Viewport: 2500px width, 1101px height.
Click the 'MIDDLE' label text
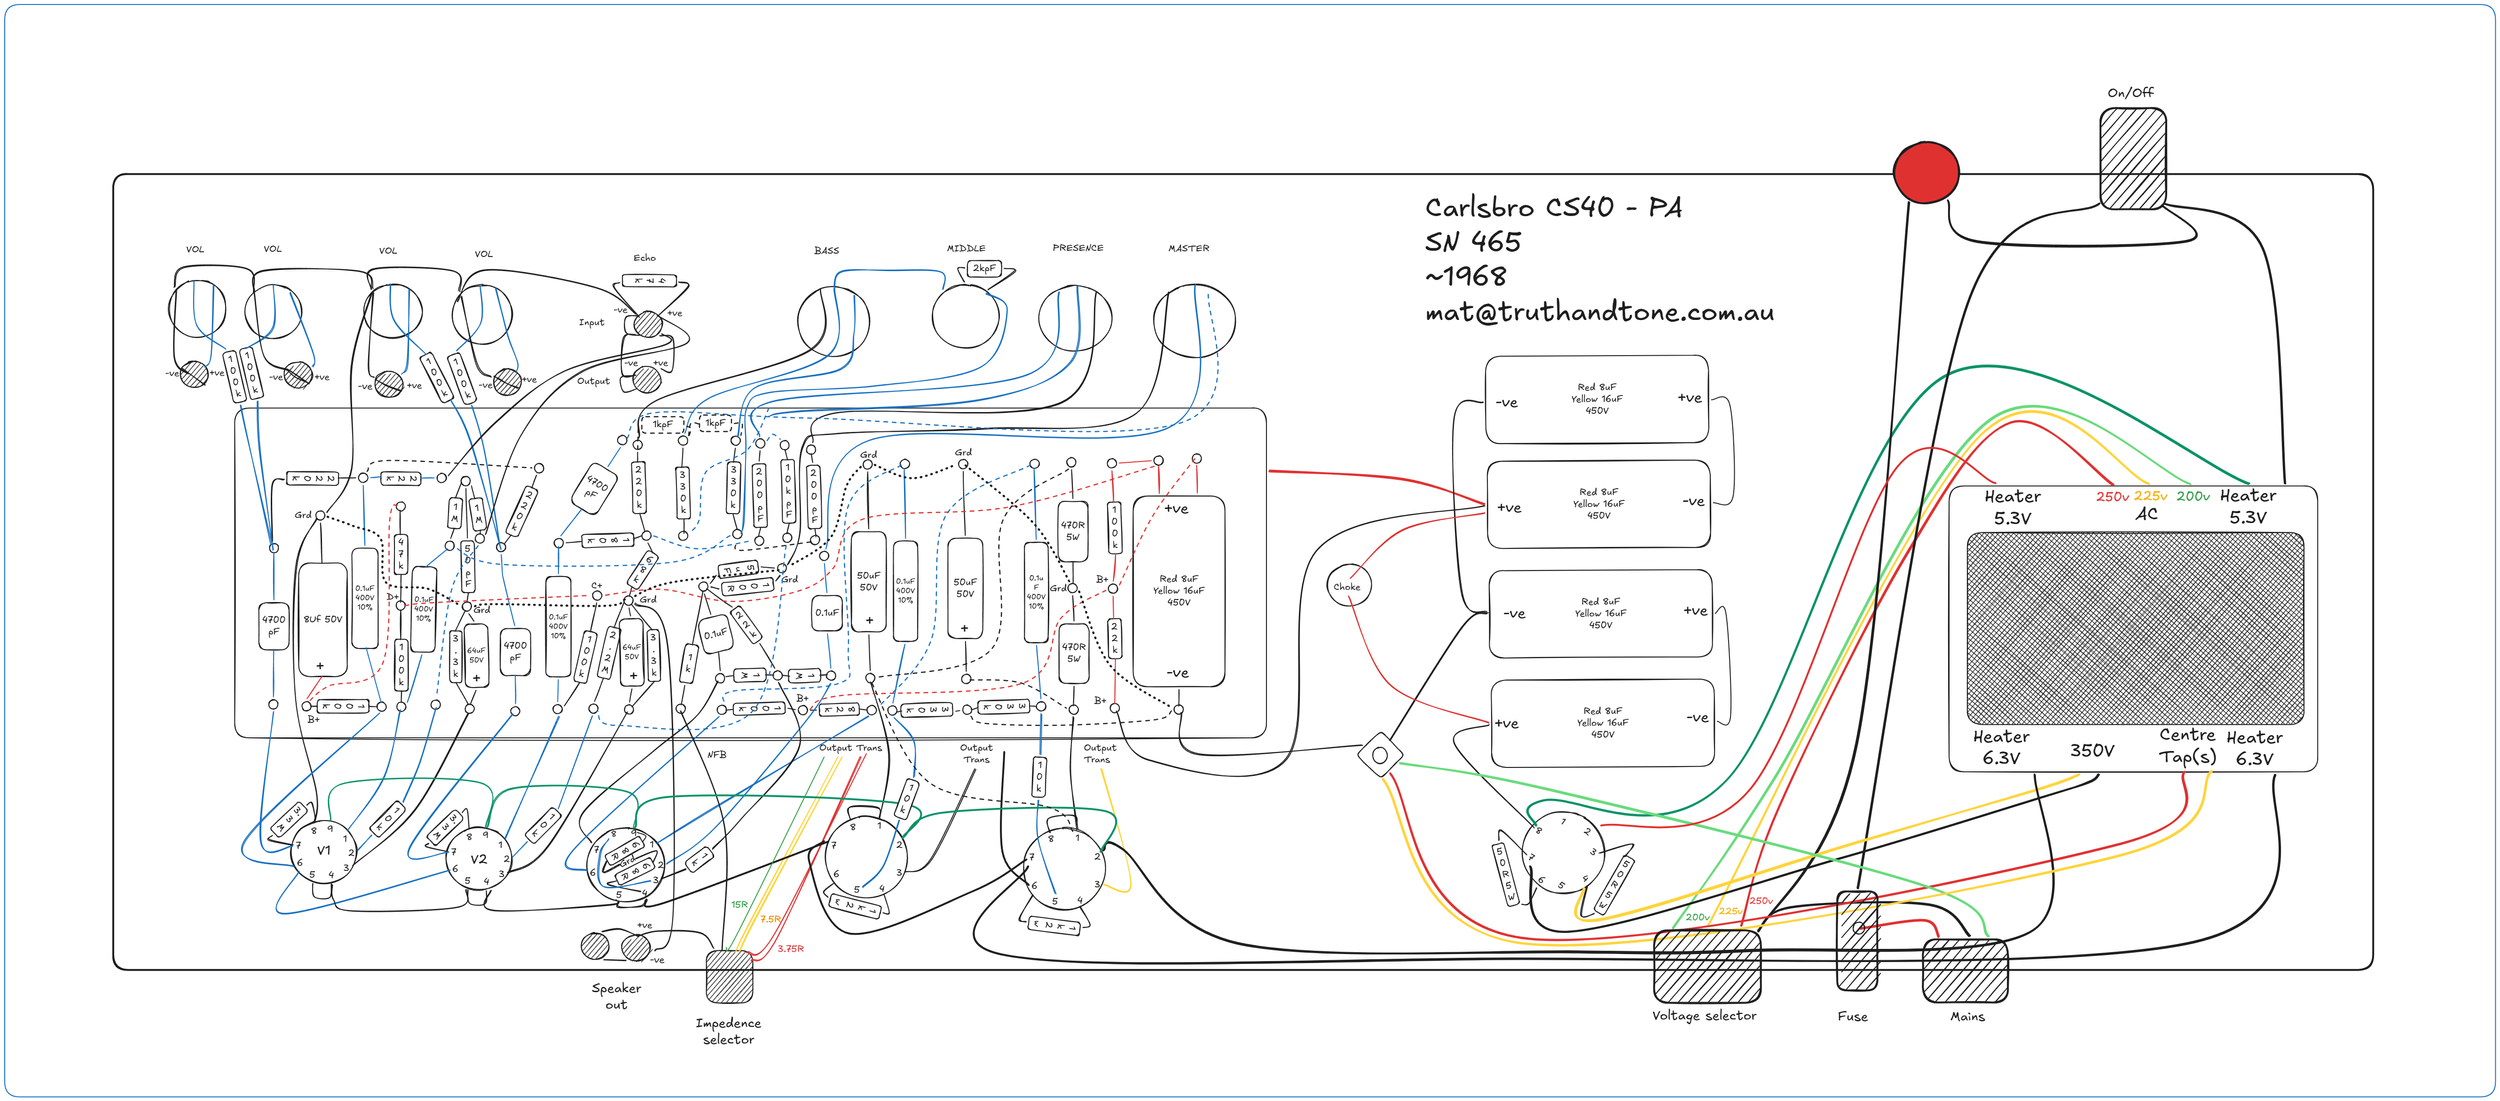point(966,248)
